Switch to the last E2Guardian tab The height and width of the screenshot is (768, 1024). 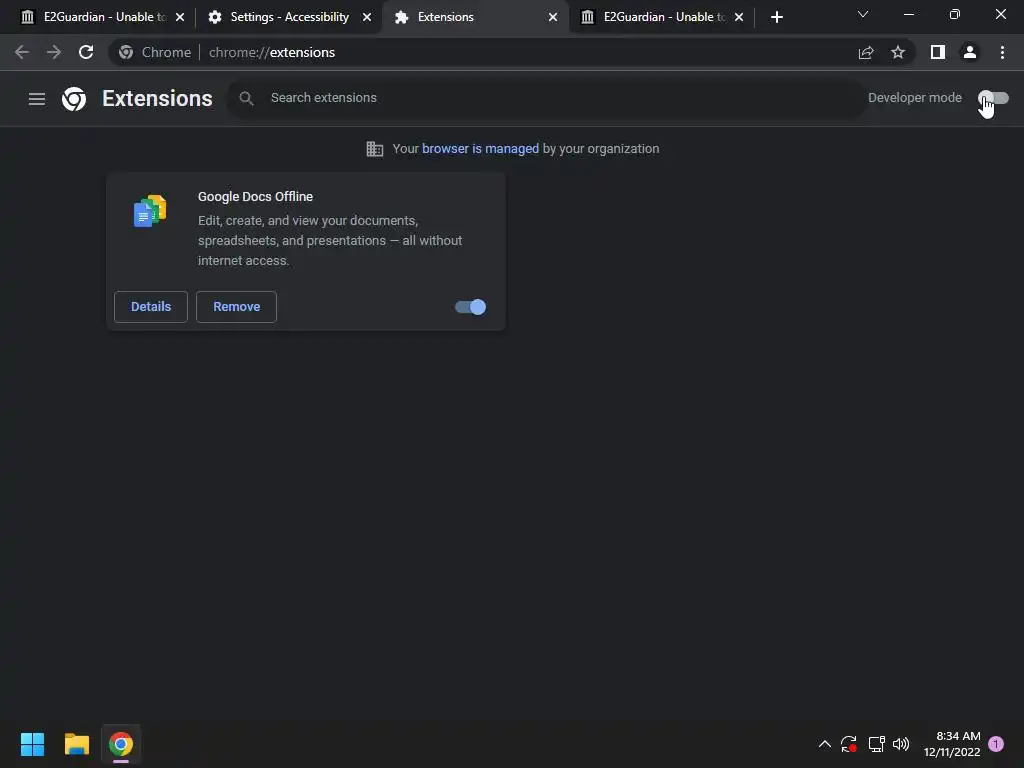662,17
